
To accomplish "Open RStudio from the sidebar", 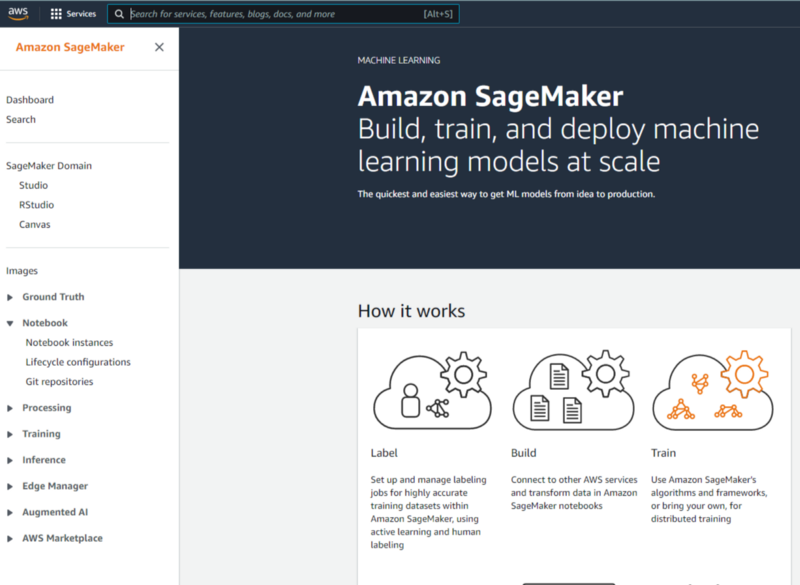I will (36, 205).
